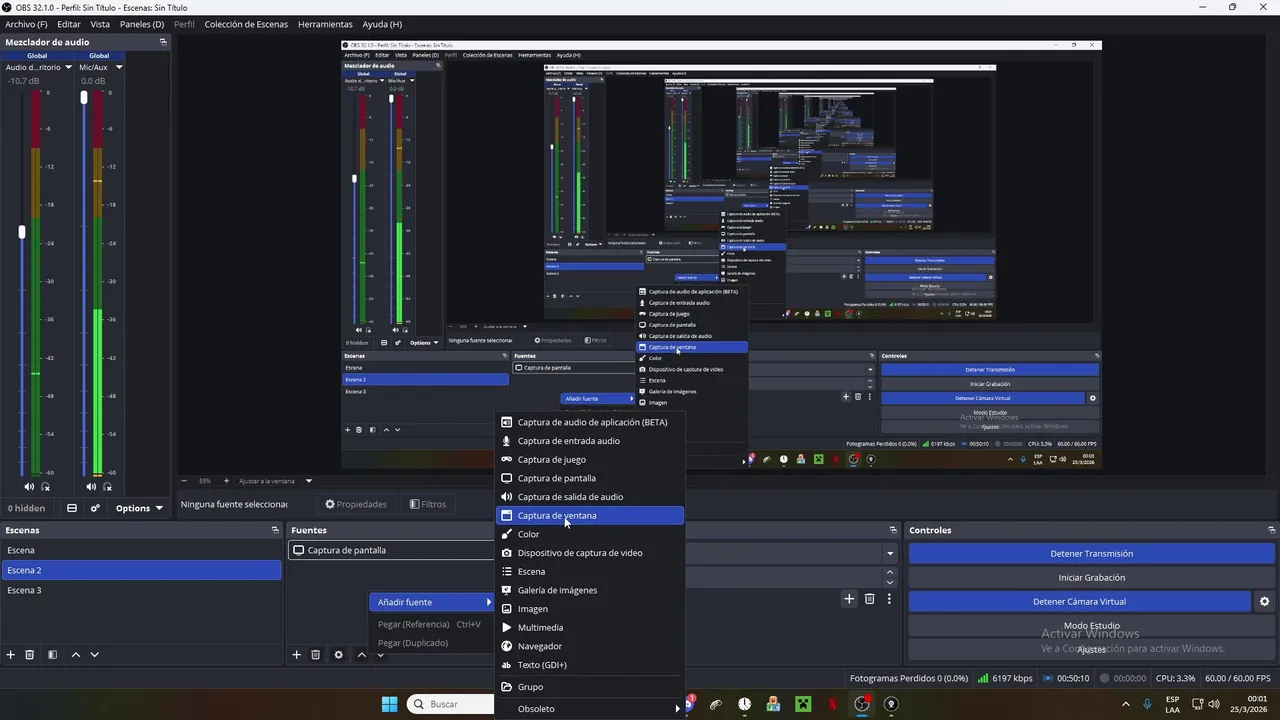
Task: Open desktop audio source options dropdown arrow
Action: (x=69, y=67)
